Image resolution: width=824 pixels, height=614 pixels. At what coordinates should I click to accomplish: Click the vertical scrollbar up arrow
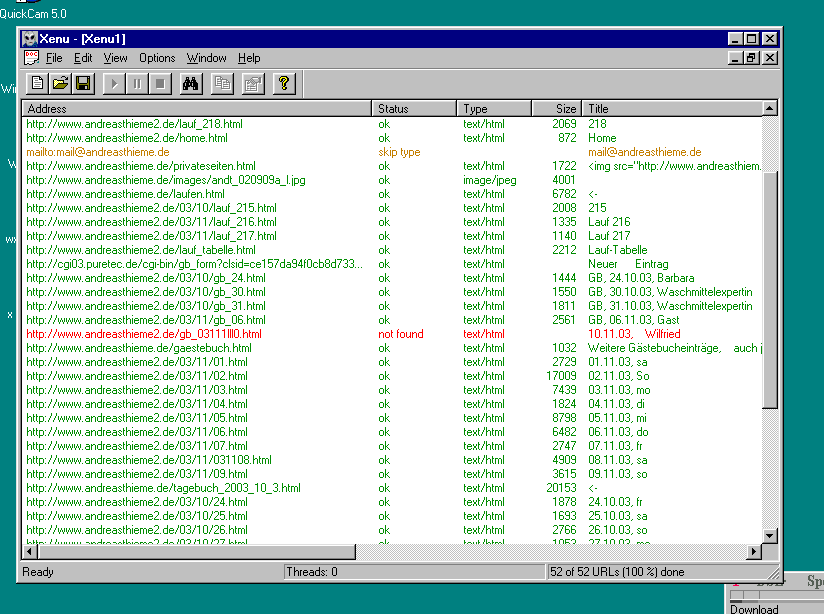point(769,109)
